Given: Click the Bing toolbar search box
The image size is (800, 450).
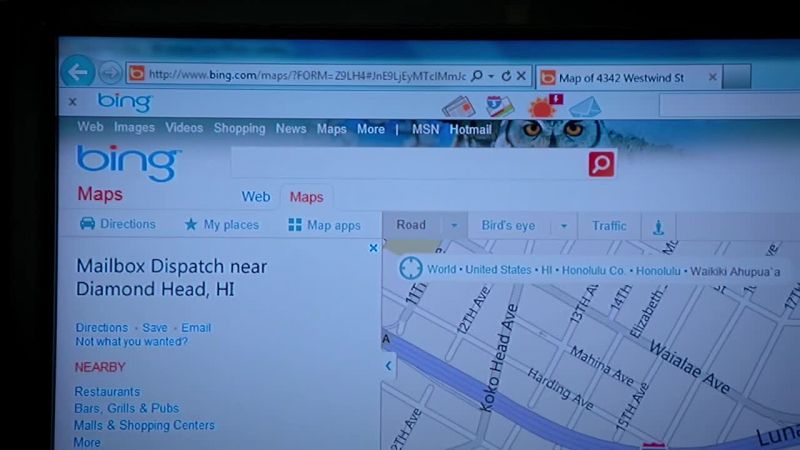Looking at the screenshot, I should pos(730,106).
